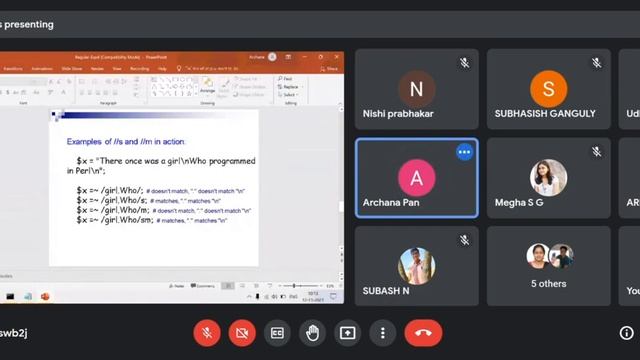
Task: Click the PowerPoint icon on Windows taskbar
Action: point(45,297)
